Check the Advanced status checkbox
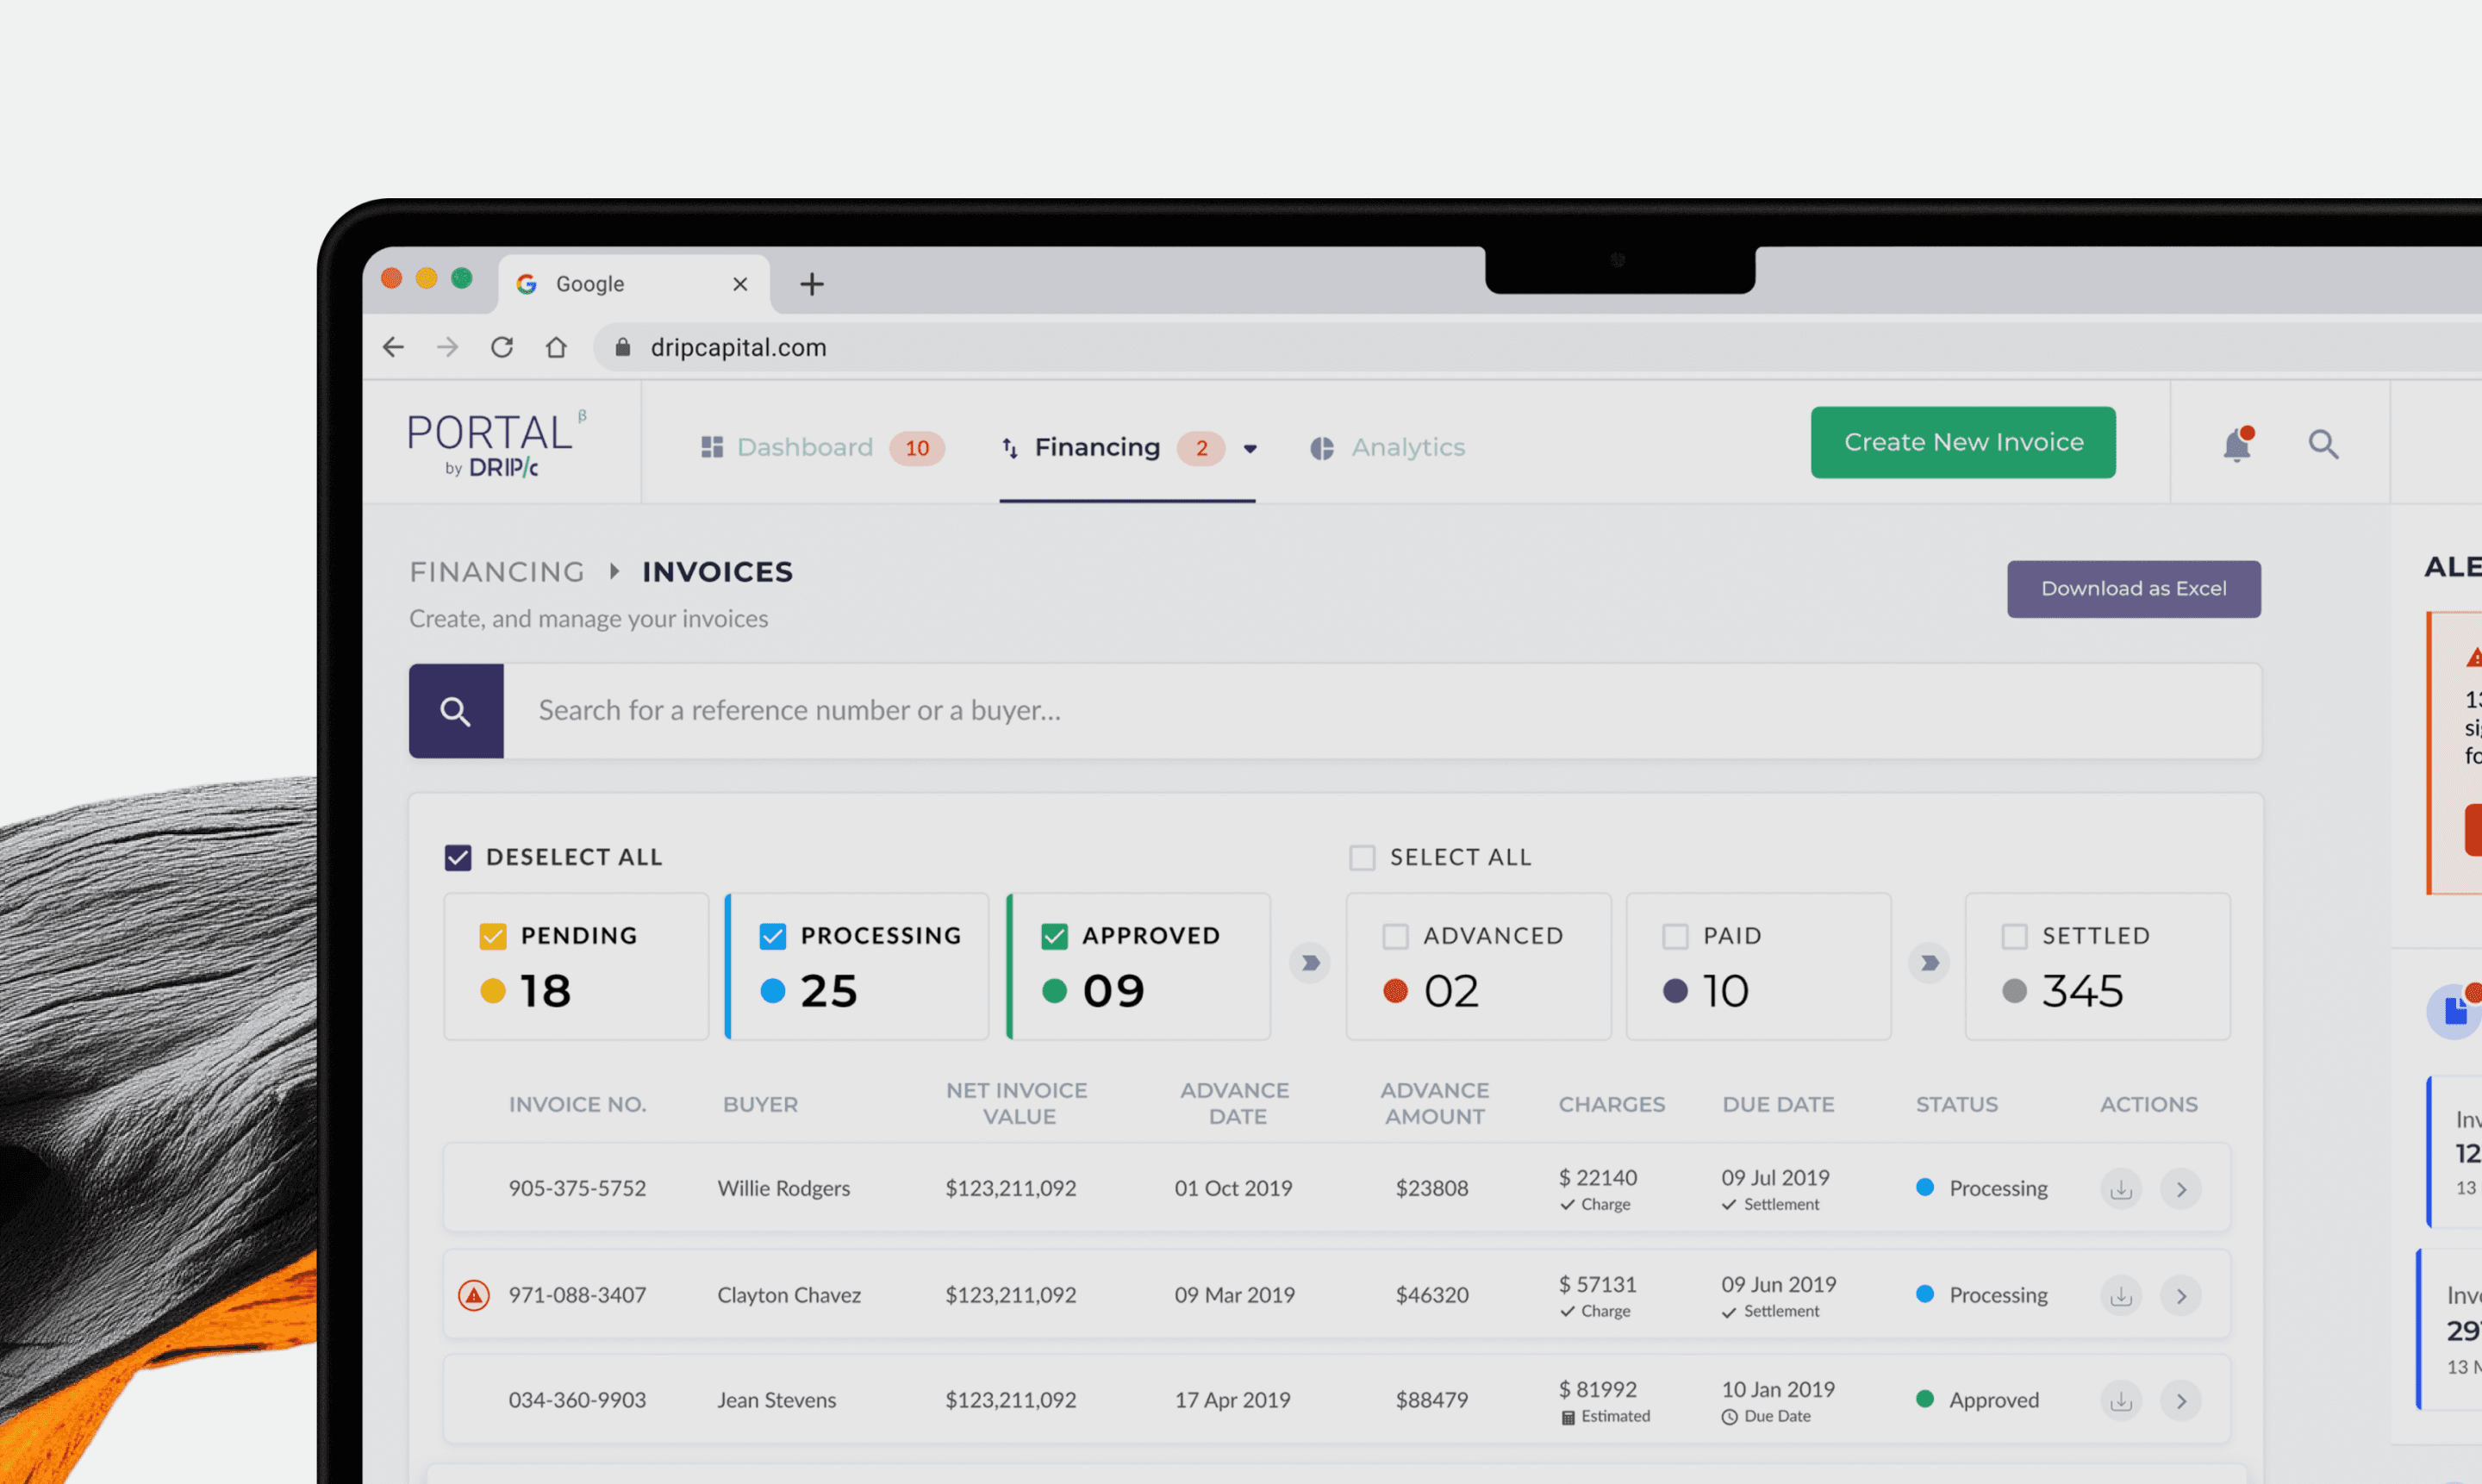The height and width of the screenshot is (1484, 2482). 1395,936
